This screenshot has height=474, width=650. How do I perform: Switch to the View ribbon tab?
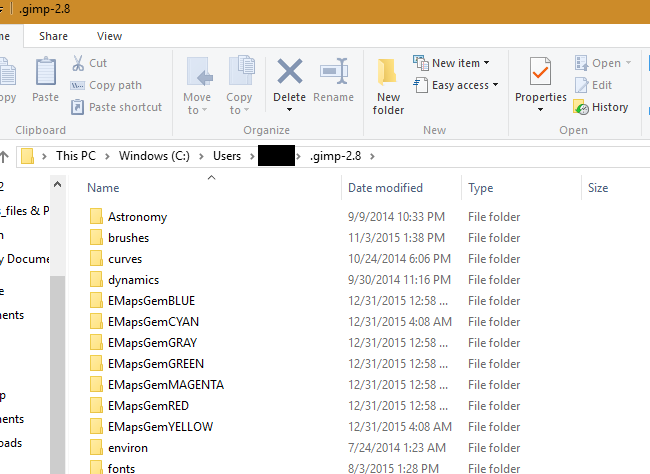[x=109, y=36]
